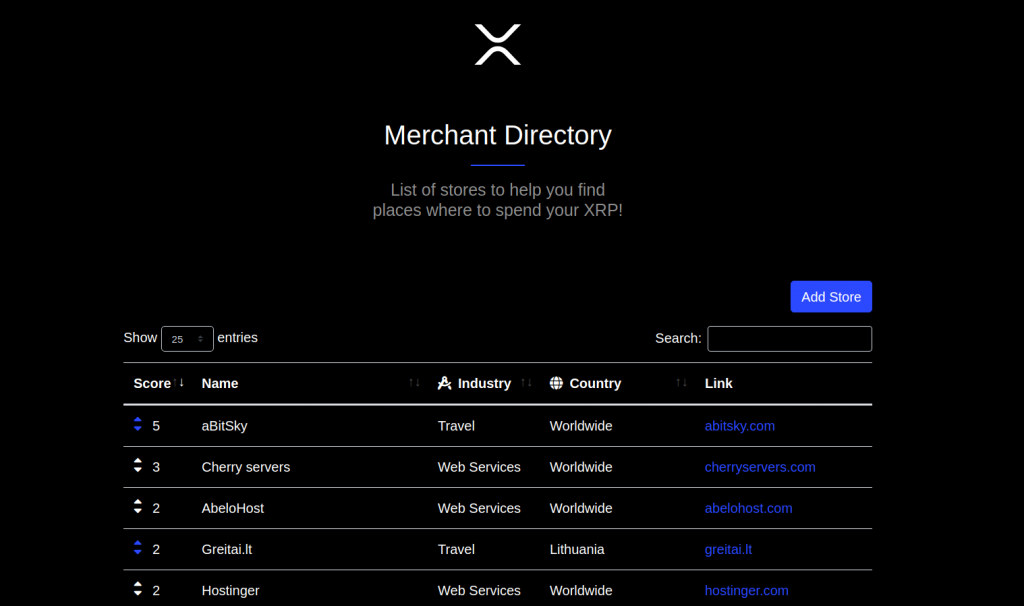
Task: Click Web Services in Cherry servers row
Action: (479, 467)
